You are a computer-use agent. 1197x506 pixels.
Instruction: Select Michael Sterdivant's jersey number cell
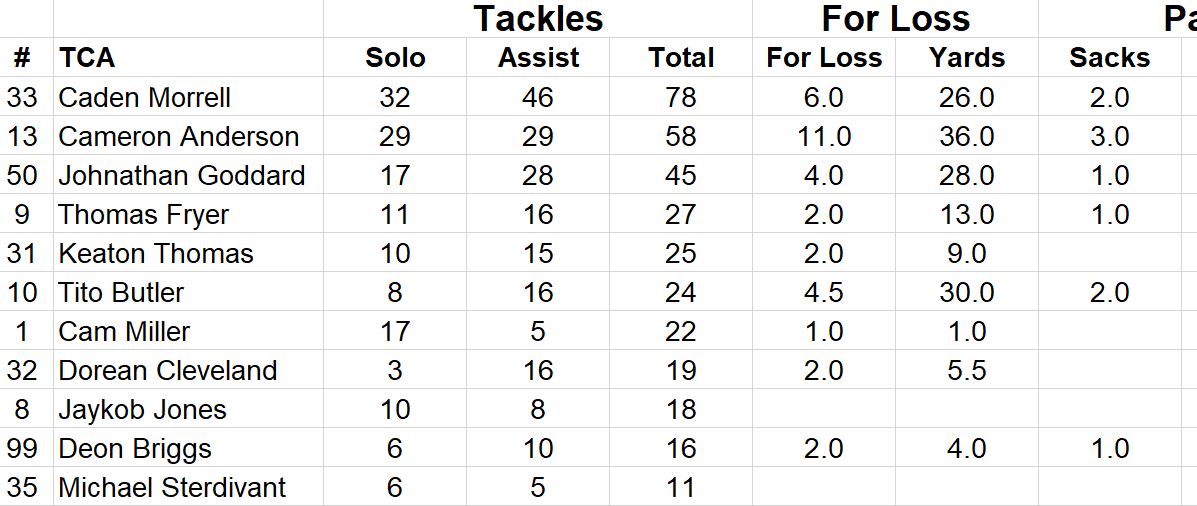coord(21,487)
